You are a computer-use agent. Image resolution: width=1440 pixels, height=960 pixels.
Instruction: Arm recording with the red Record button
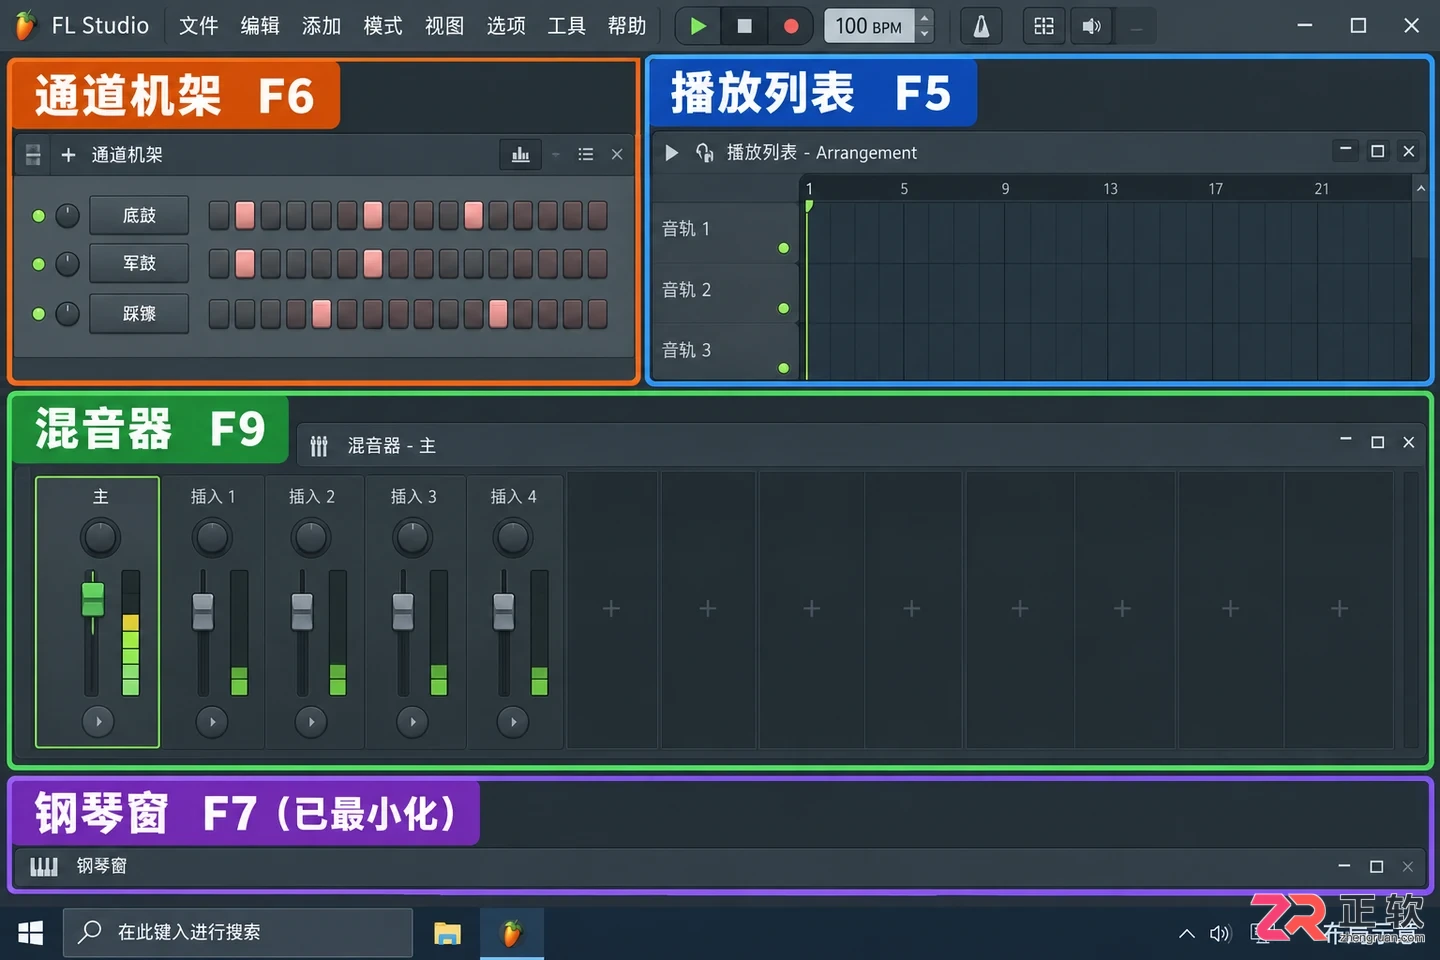coord(790,26)
